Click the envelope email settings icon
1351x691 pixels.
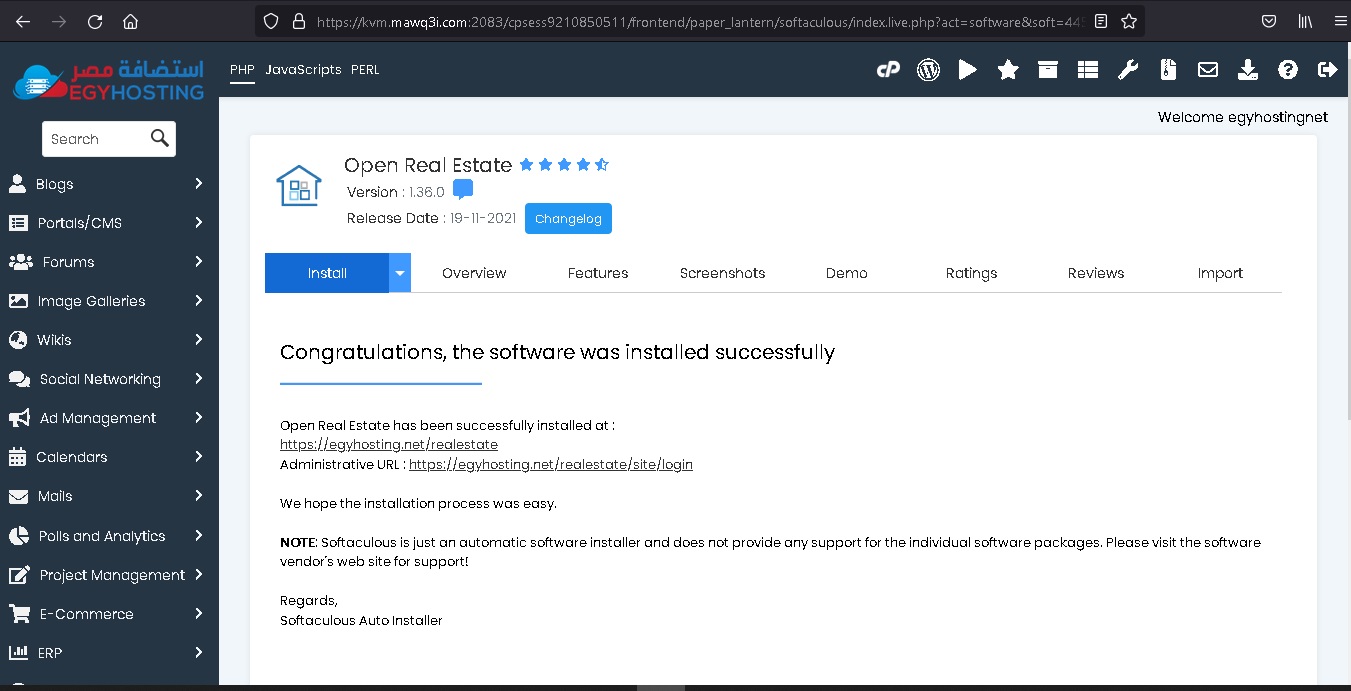[x=1208, y=70]
